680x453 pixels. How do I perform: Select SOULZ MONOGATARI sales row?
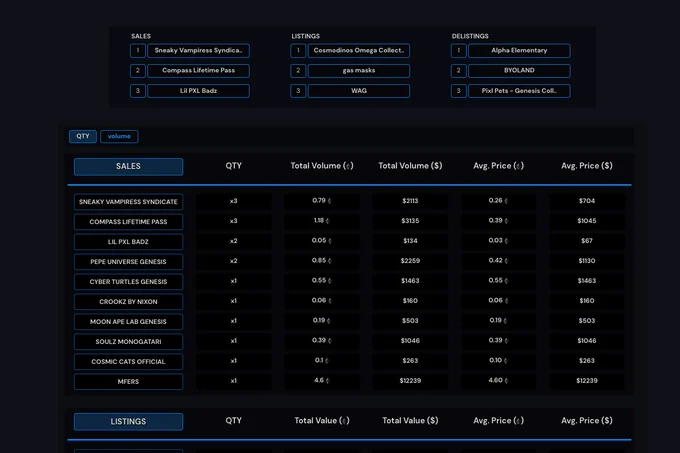[x=128, y=341]
